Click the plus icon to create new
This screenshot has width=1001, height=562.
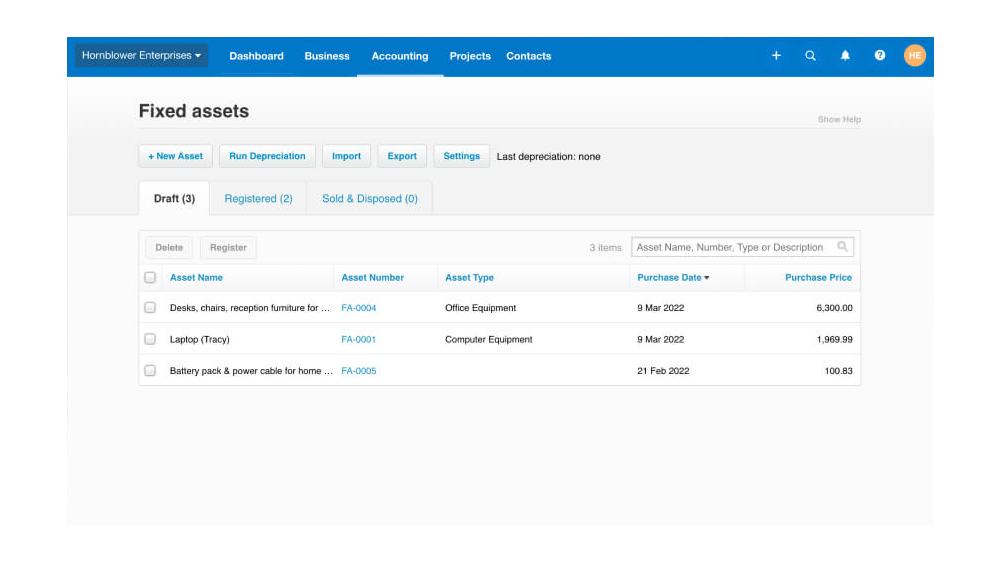[x=776, y=56]
